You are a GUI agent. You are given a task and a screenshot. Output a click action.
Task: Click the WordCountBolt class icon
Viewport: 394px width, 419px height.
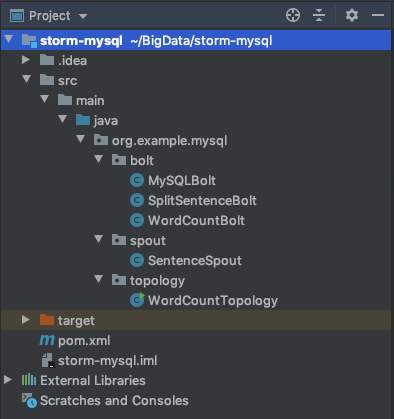point(137,220)
